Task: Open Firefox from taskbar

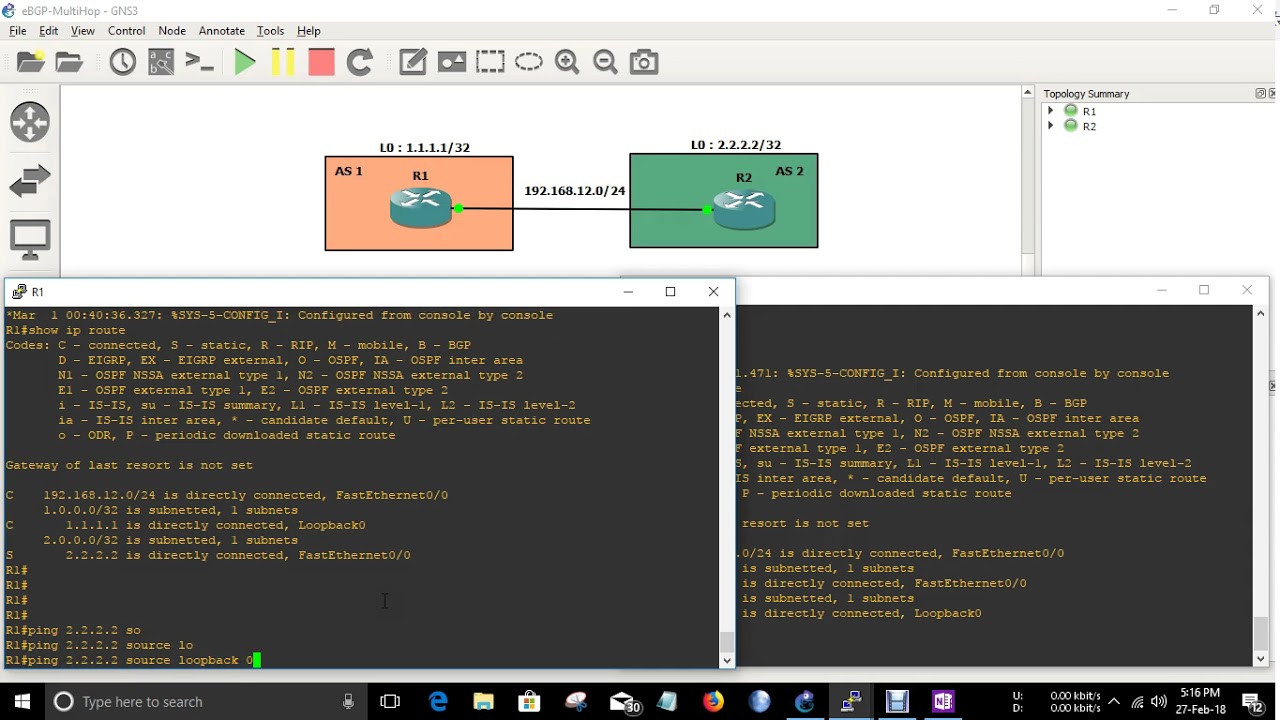Action: click(713, 701)
